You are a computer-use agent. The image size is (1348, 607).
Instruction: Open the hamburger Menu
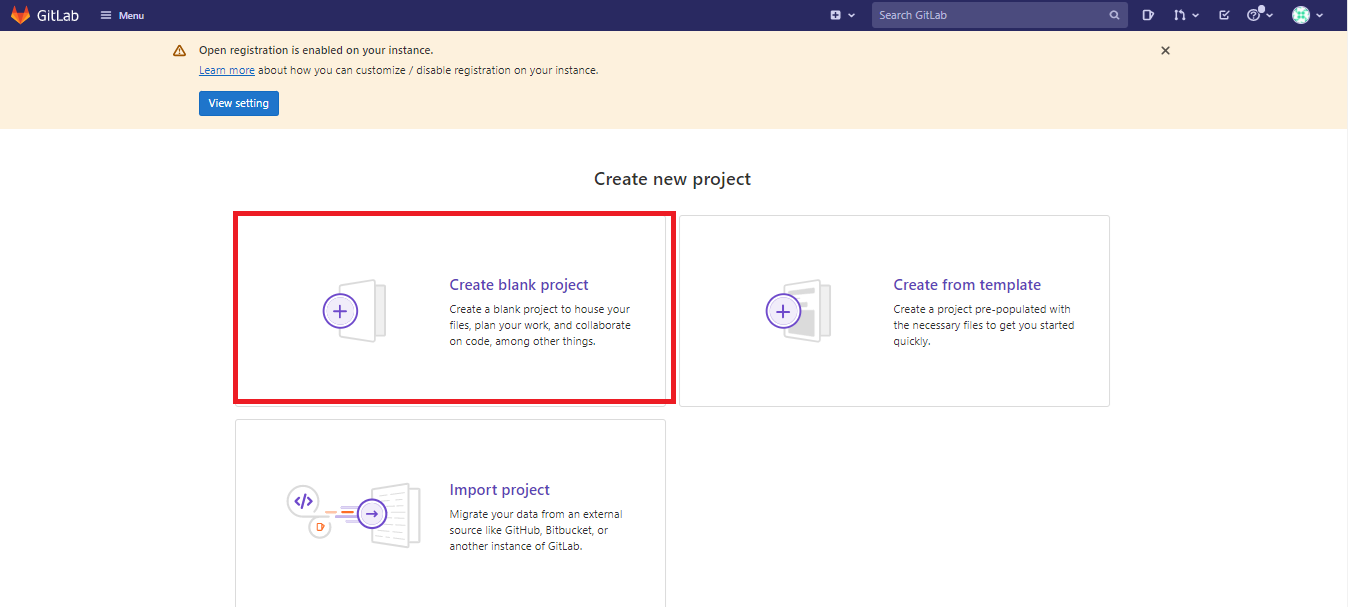pos(122,16)
